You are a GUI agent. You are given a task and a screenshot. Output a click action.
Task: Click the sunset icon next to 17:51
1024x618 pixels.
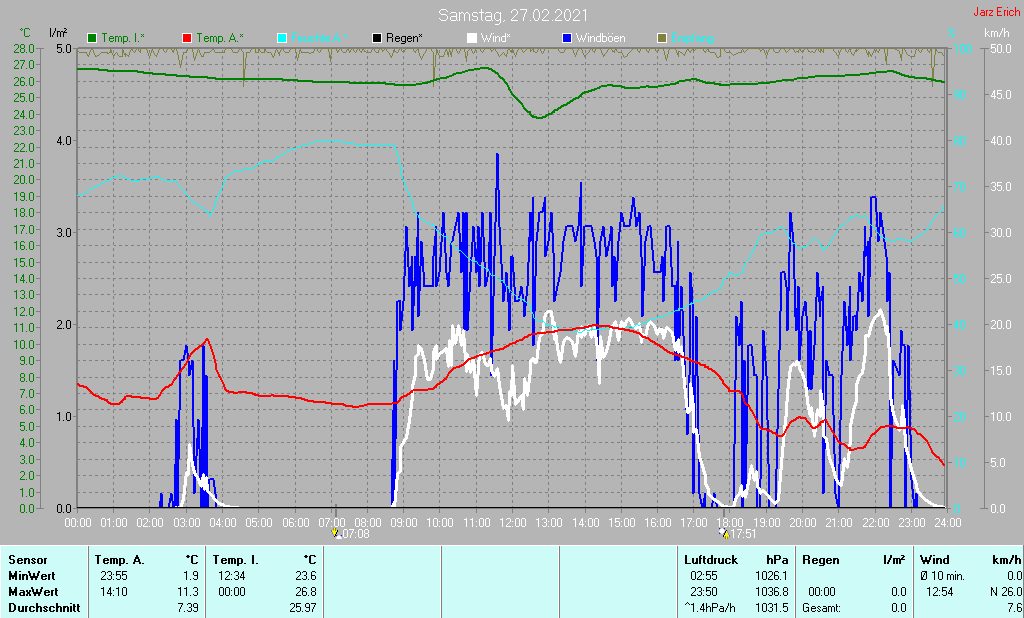tap(724, 534)
